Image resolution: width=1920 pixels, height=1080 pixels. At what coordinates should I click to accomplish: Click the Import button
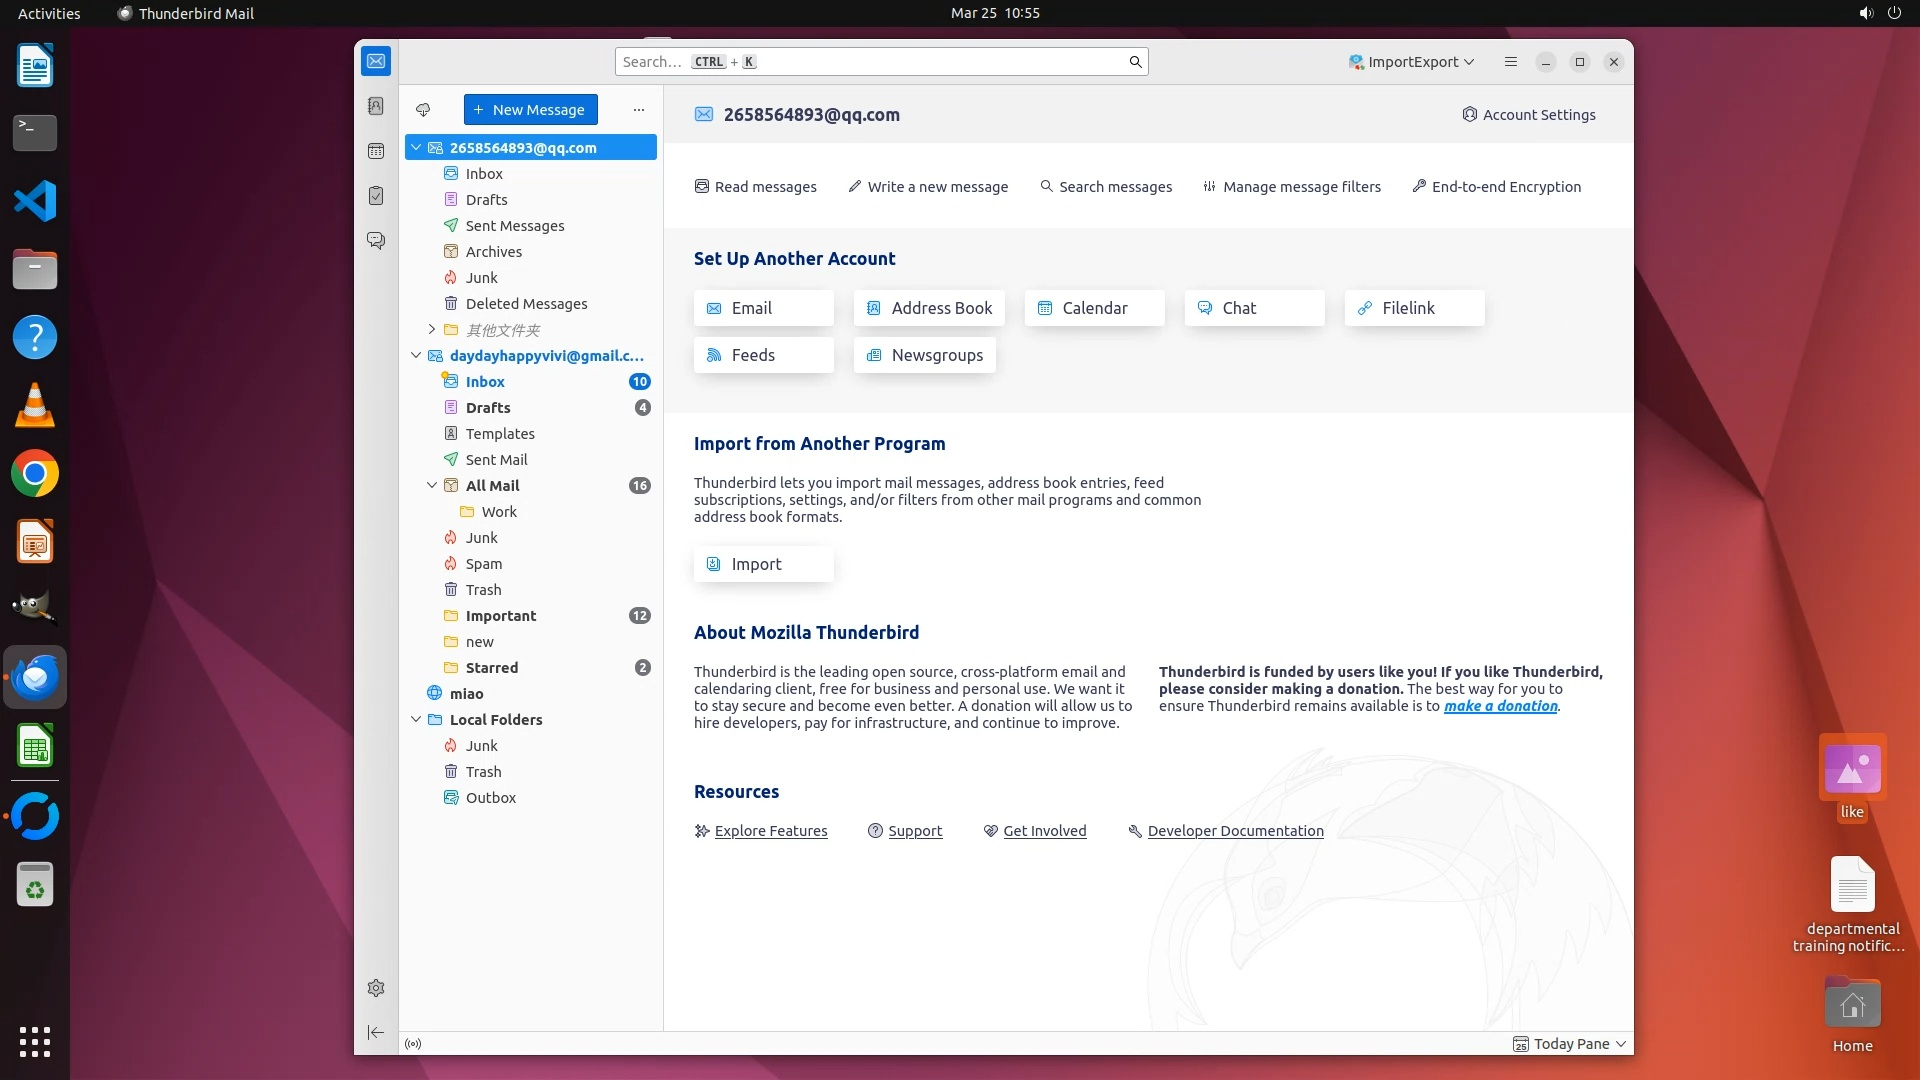coord(763,564)
